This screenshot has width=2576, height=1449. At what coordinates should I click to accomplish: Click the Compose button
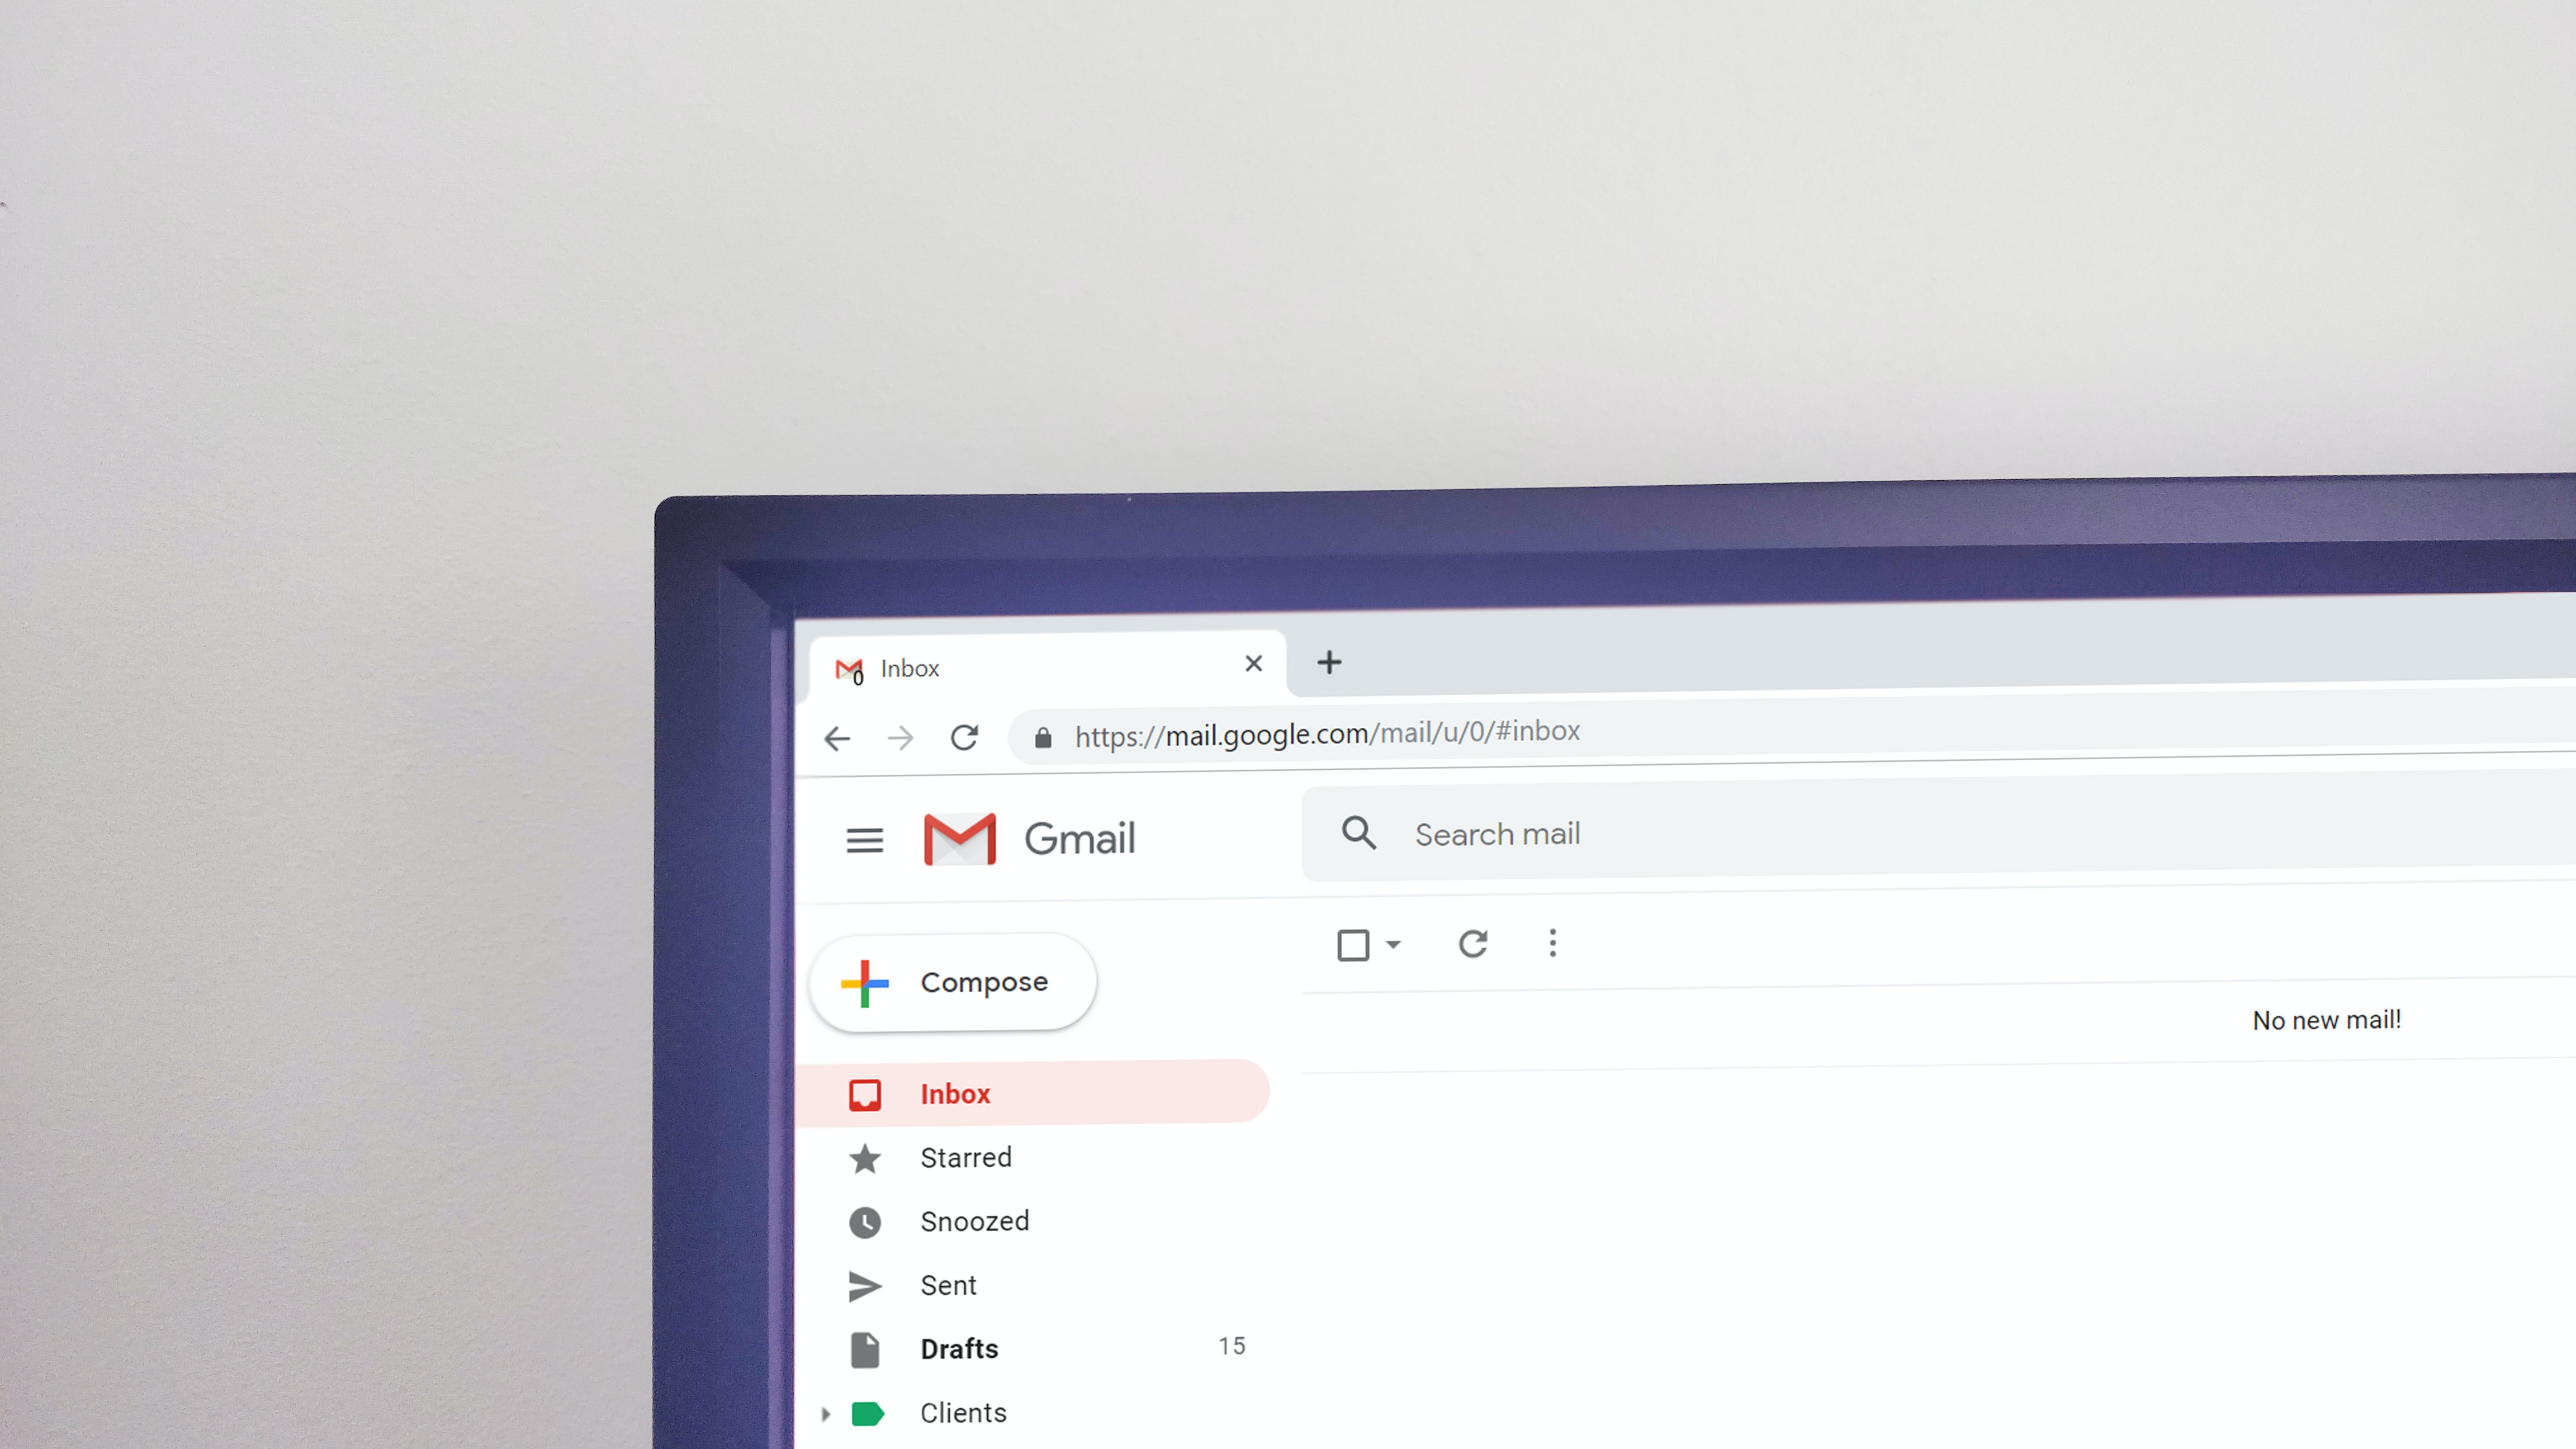[x=955, y=980]
